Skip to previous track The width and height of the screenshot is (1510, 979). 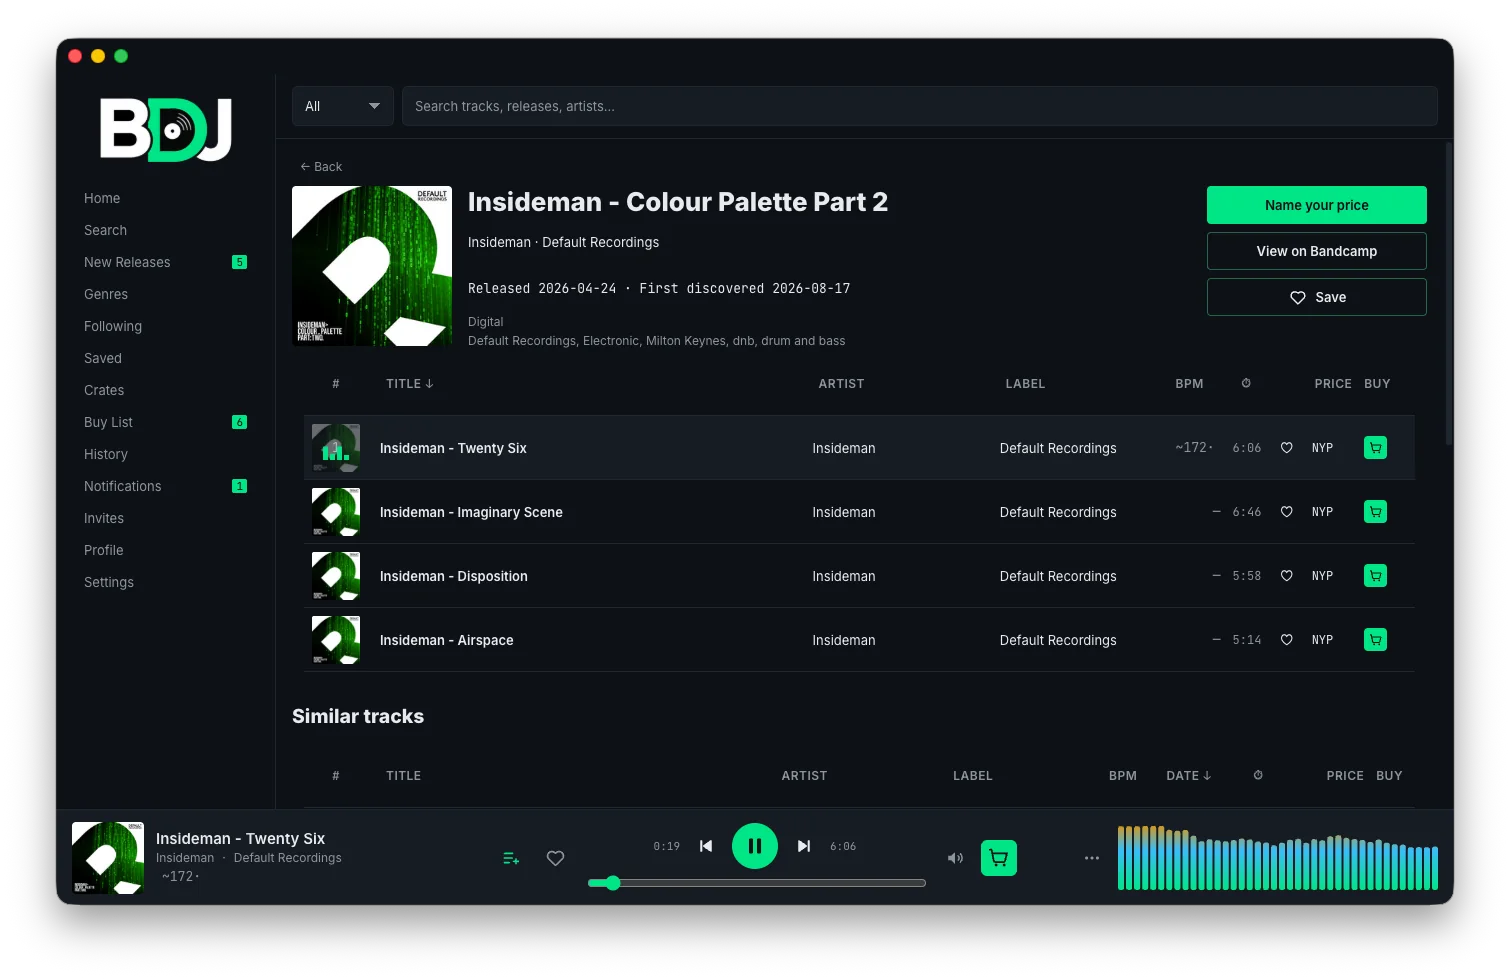pos(706,846)
